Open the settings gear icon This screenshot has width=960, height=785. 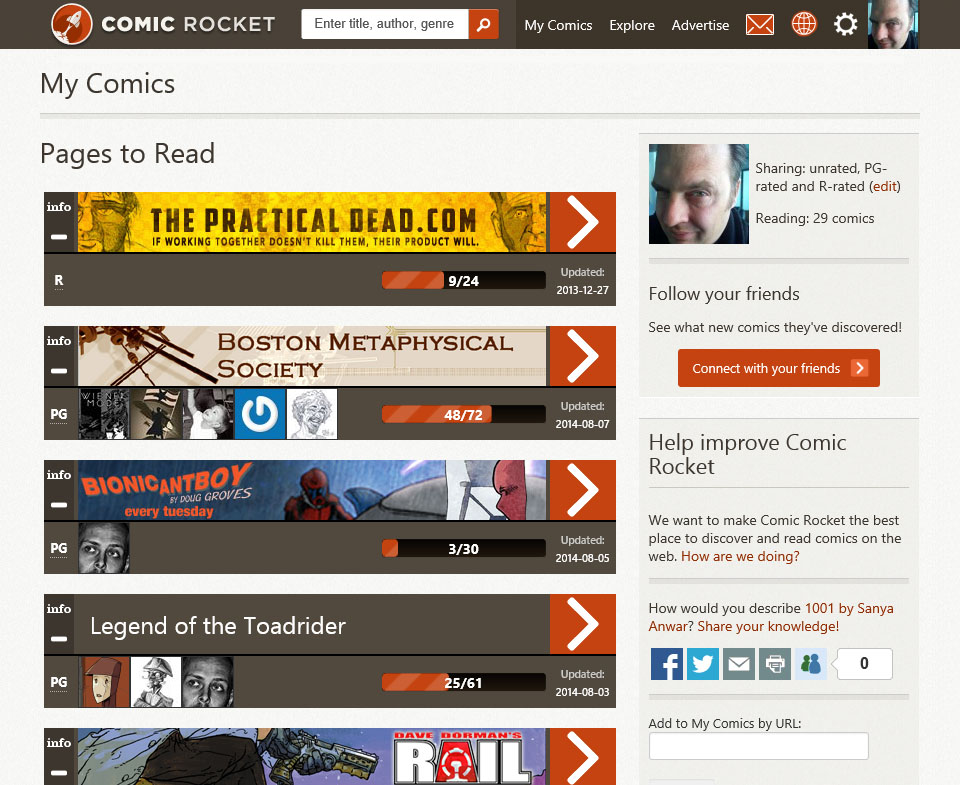(x=846, y=24)
